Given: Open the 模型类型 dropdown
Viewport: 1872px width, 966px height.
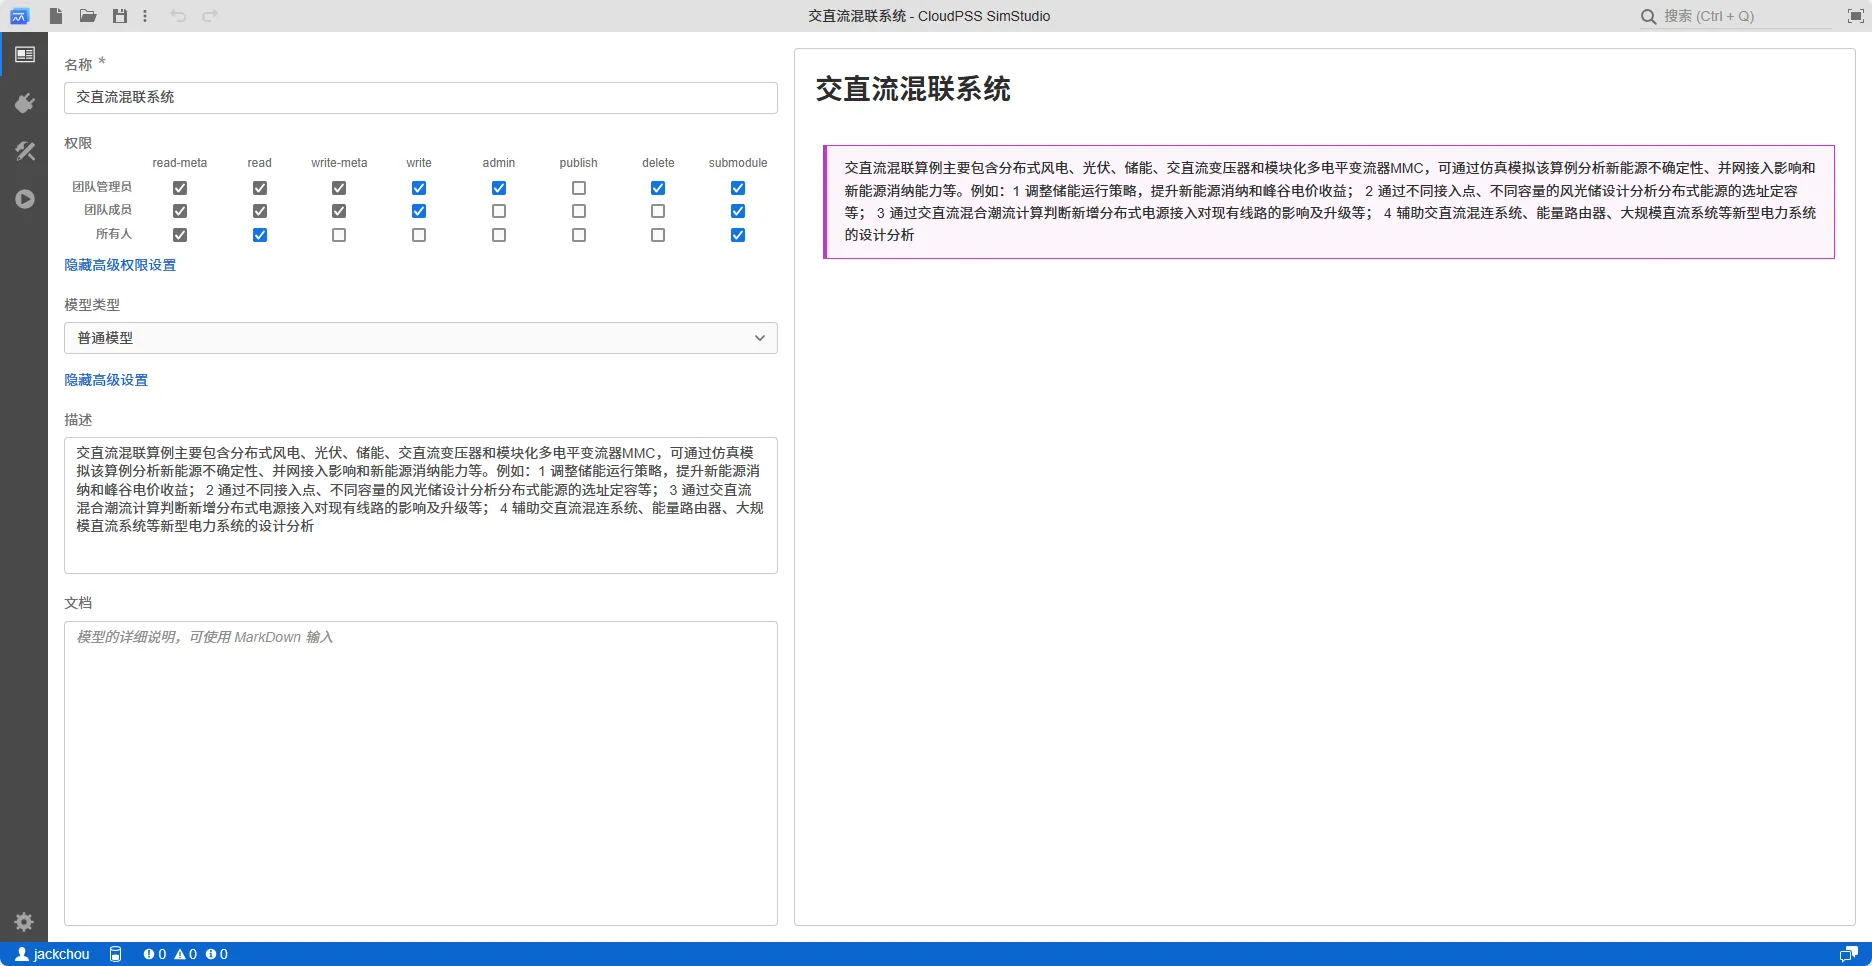Looking at the screenshot, I should (421, 338).
